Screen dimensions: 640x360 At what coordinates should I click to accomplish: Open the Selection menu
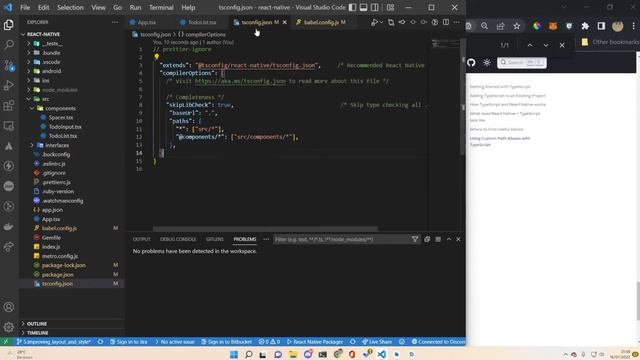[70, 7]
